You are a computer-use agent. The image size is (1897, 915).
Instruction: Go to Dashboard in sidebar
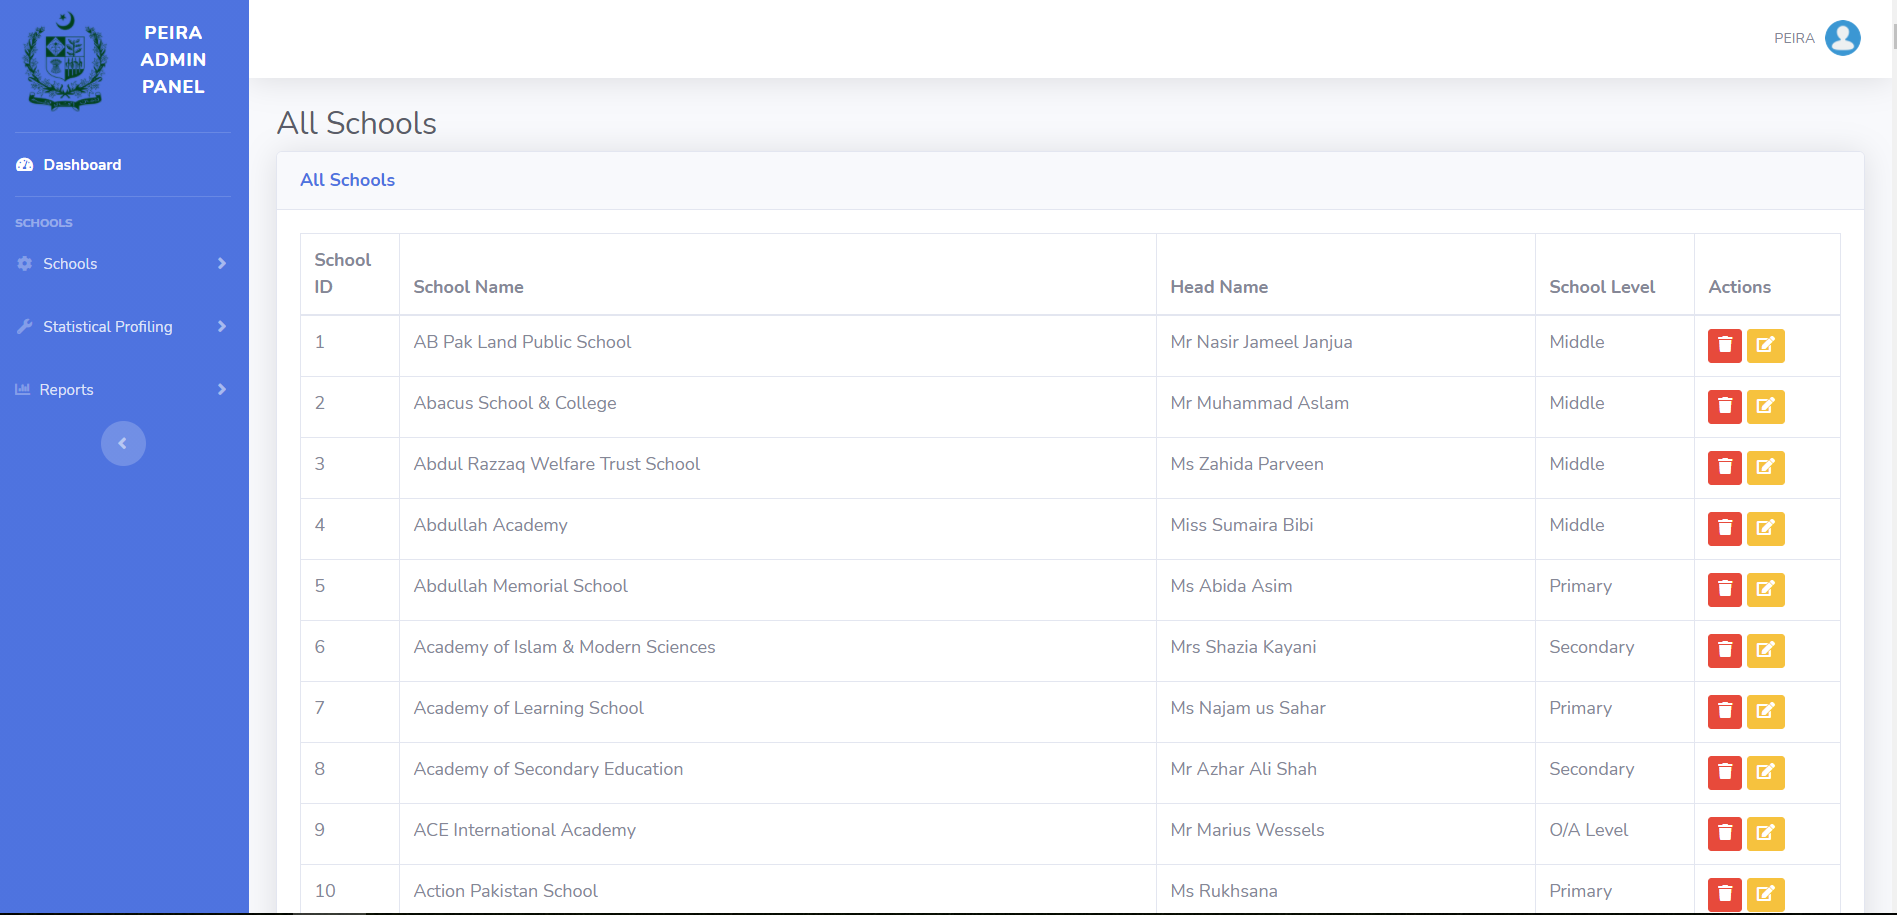point(82,165)
